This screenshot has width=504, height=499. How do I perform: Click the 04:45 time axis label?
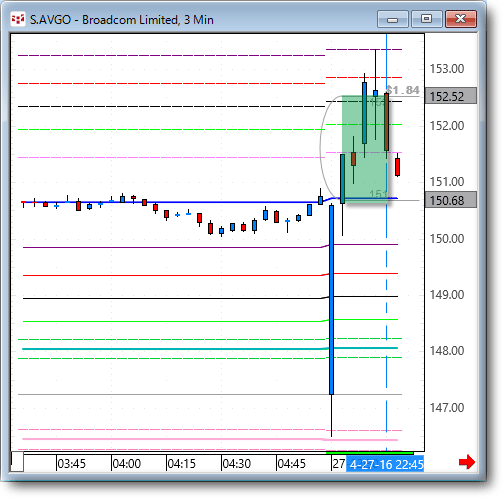click(x=291, y=464)
